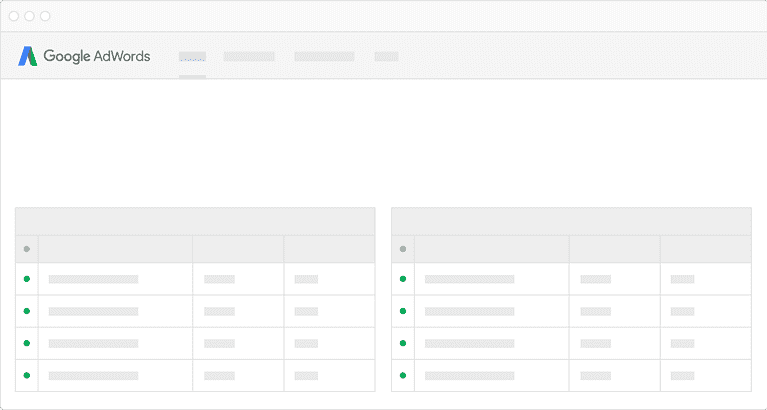767x410 pixels.
Task: Click last column value in left table's third row
Action: [x=306, y=343]
